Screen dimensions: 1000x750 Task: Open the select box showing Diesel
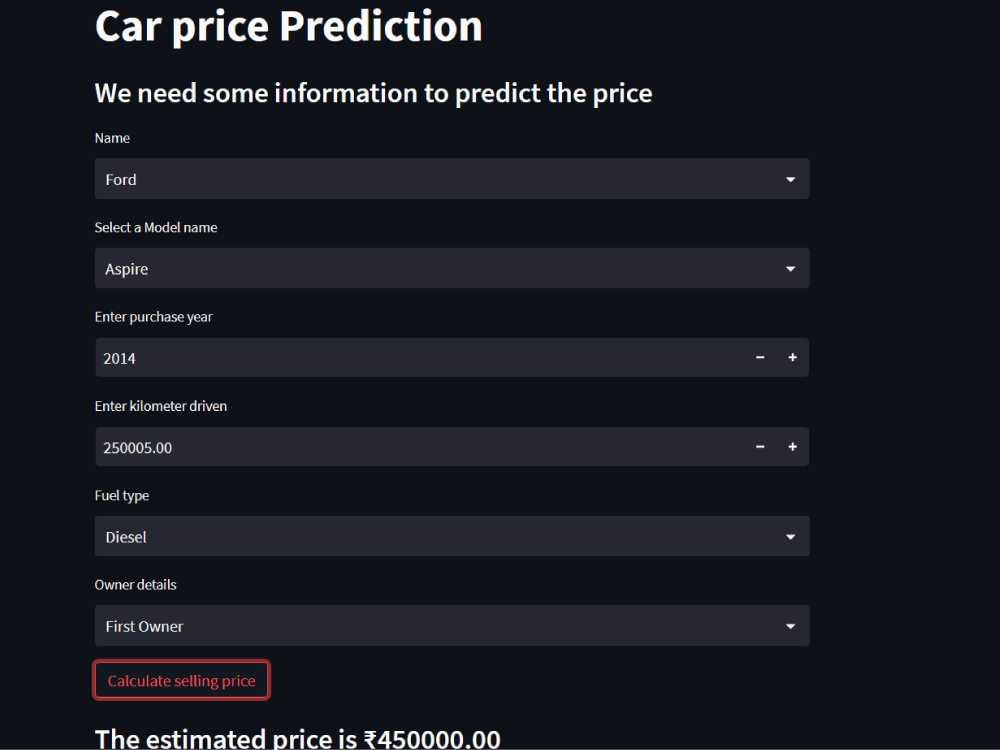click(452, 536)
